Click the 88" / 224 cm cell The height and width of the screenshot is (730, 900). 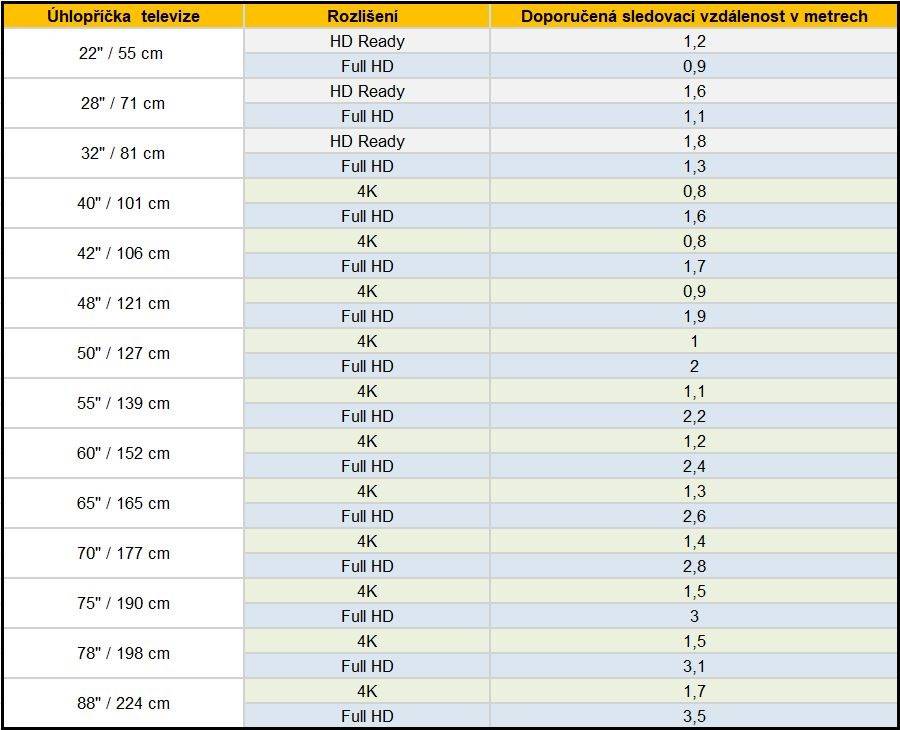[x=123, y=702]
